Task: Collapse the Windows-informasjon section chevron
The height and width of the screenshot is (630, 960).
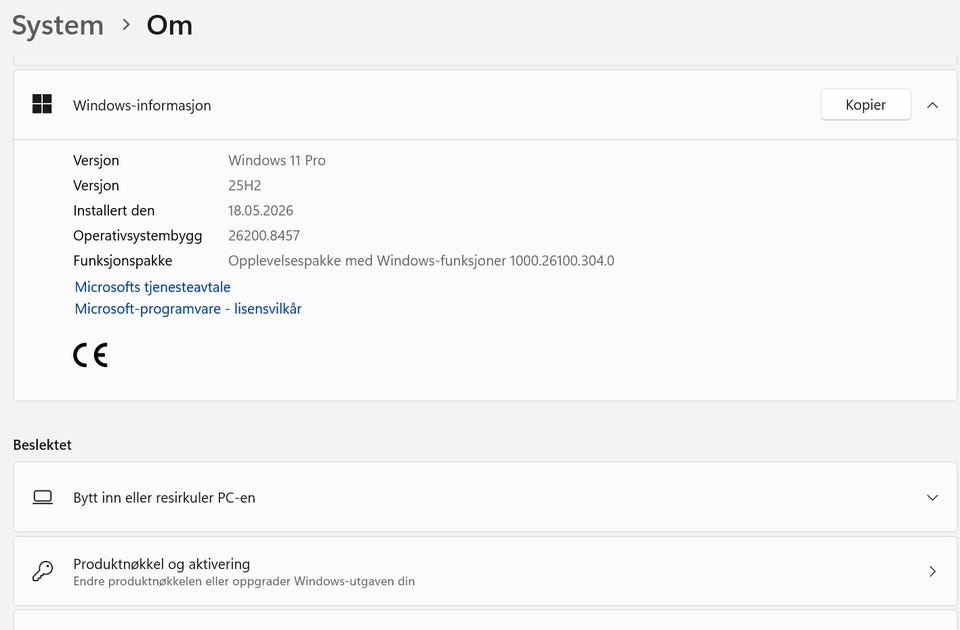Action: point(932,105)
